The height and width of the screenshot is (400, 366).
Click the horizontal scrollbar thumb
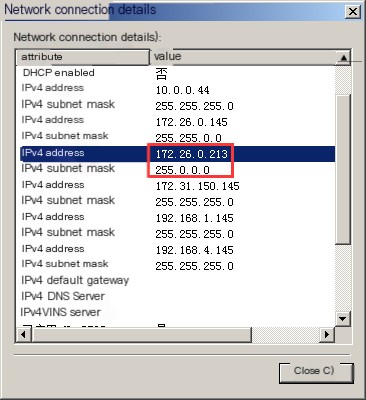(x=141, y=334)
